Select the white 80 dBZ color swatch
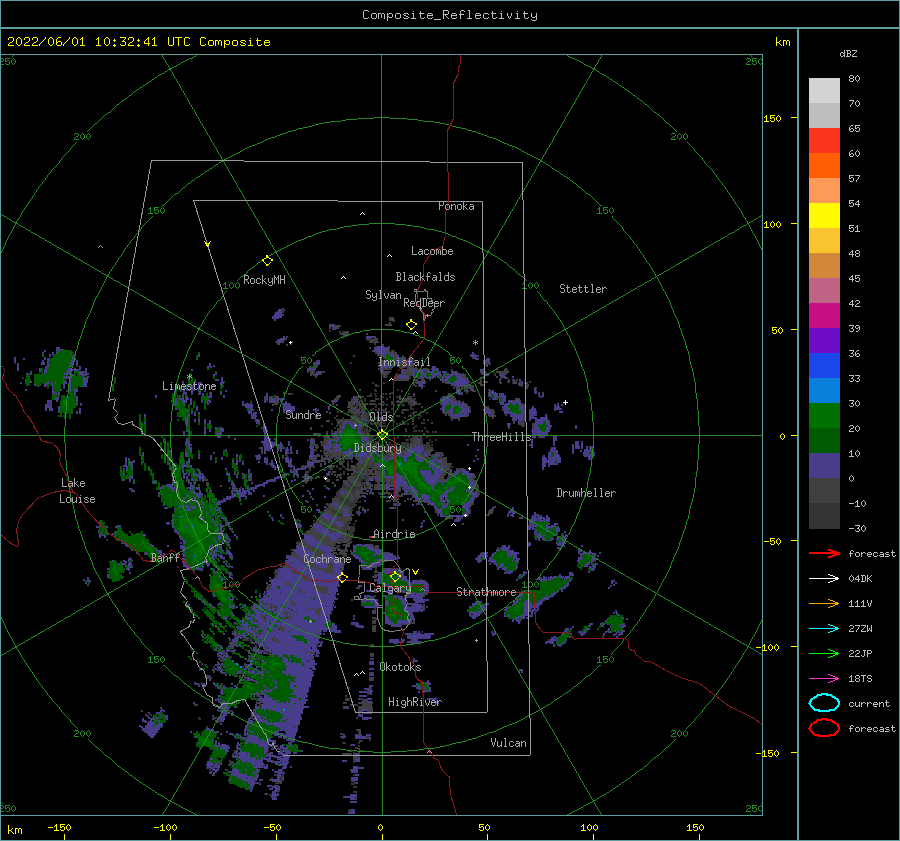The image size is (900, 841). pos(824,90)
